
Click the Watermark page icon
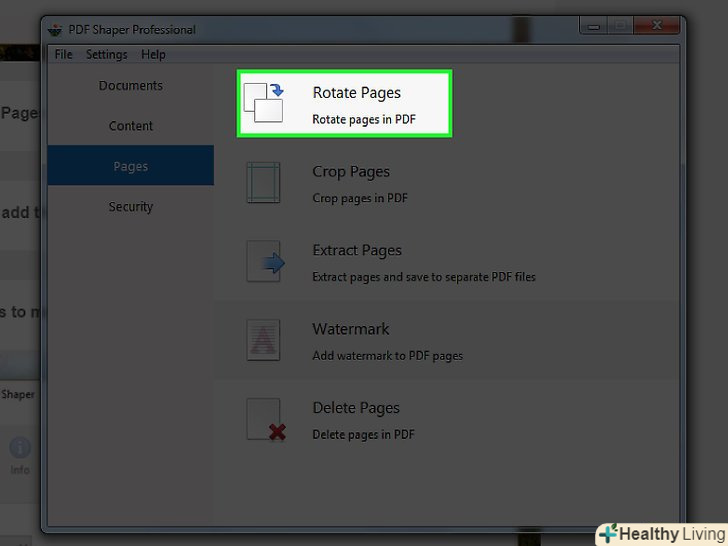[263, 340]
